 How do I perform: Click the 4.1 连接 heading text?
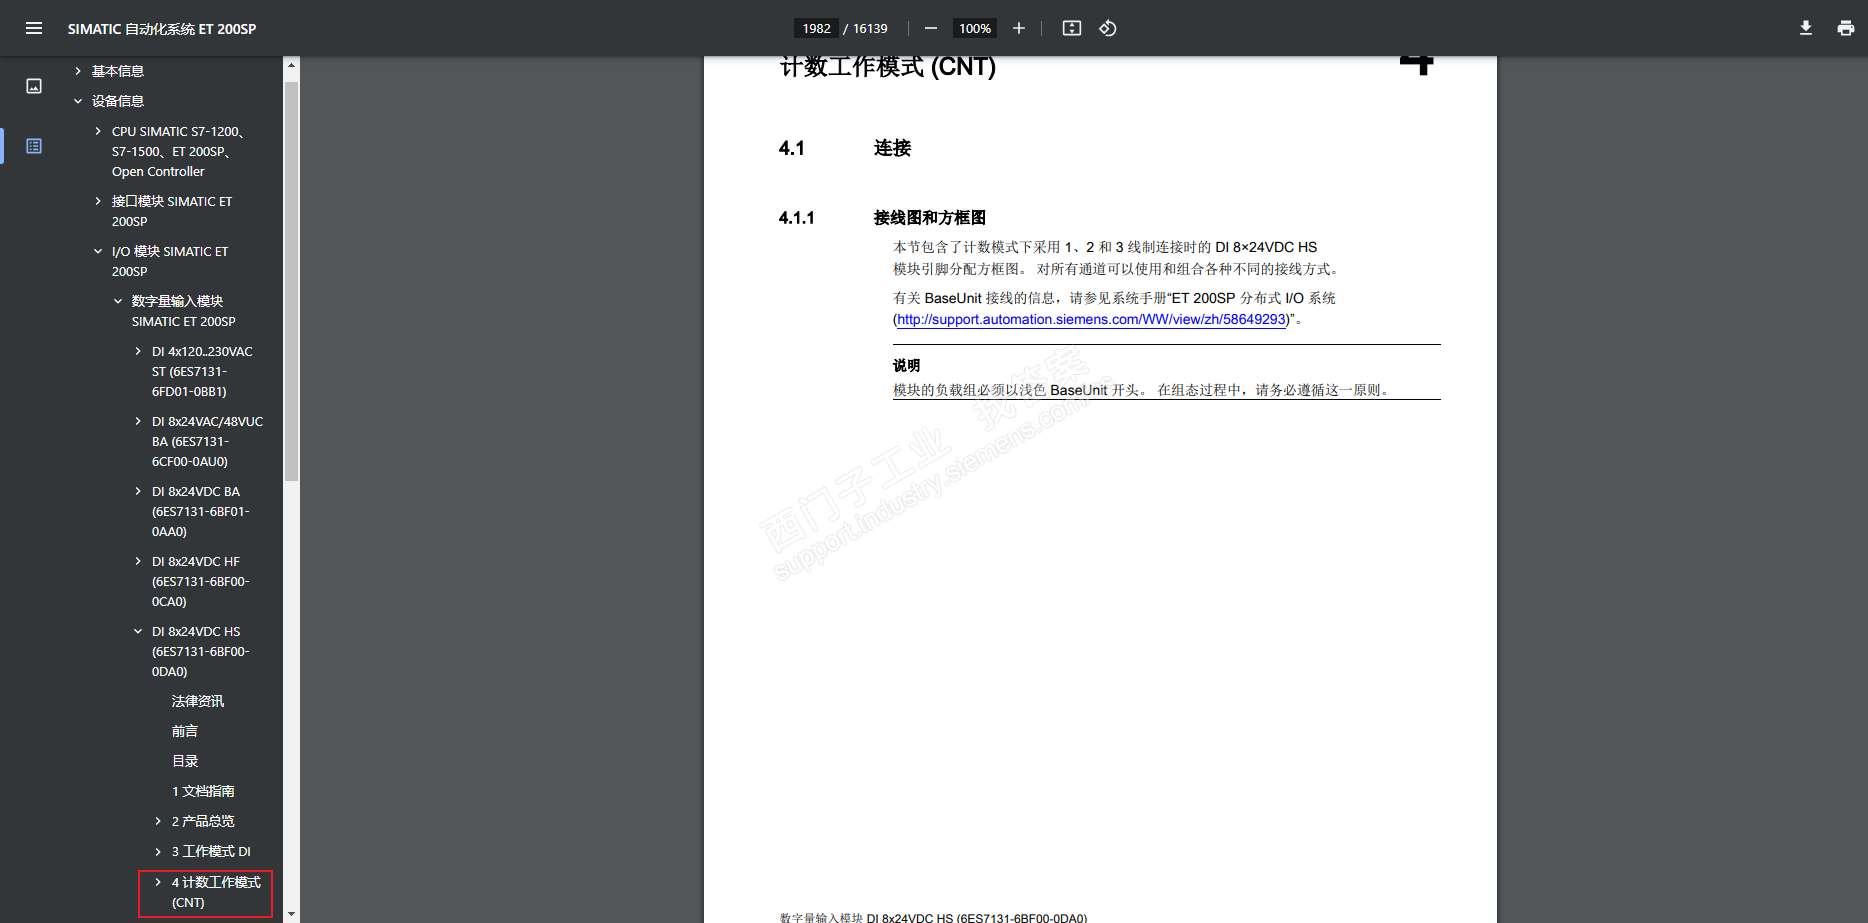pos(845,148)
